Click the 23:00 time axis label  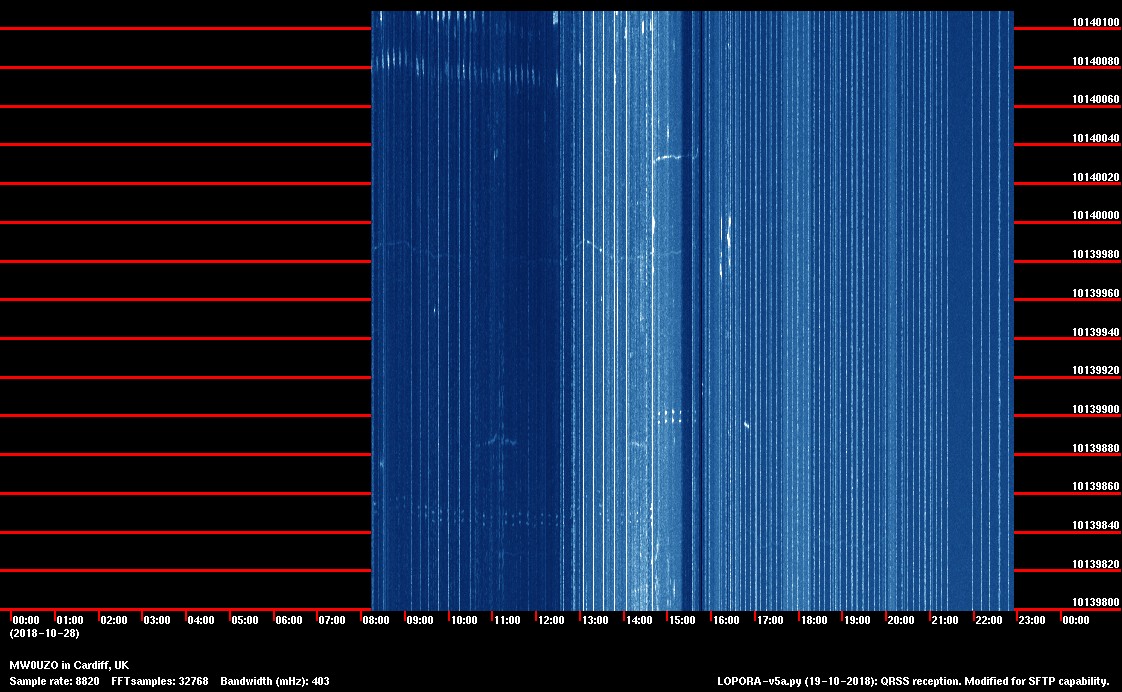click(1032, 621)
